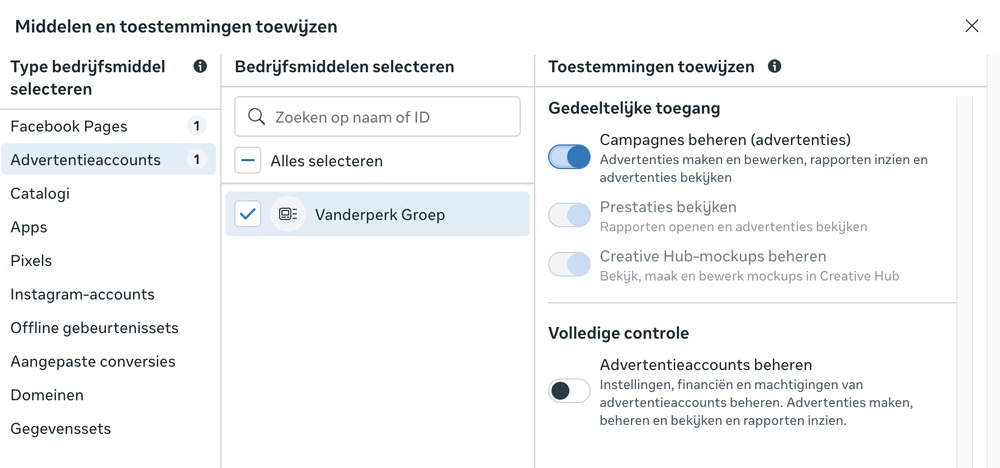Open the Catalogi asset type
The height and width of the screenshot is (468, 1000).
click(40, 194)
